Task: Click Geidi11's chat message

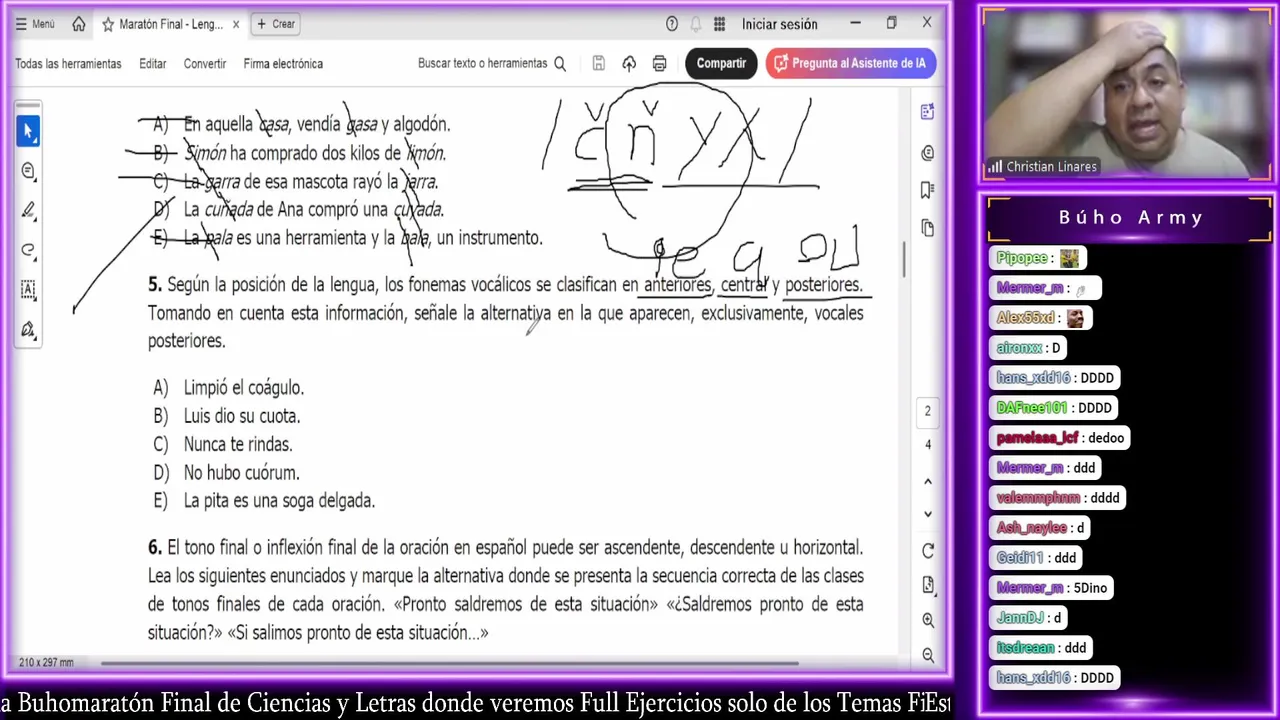Action: tap(1038, 558)
